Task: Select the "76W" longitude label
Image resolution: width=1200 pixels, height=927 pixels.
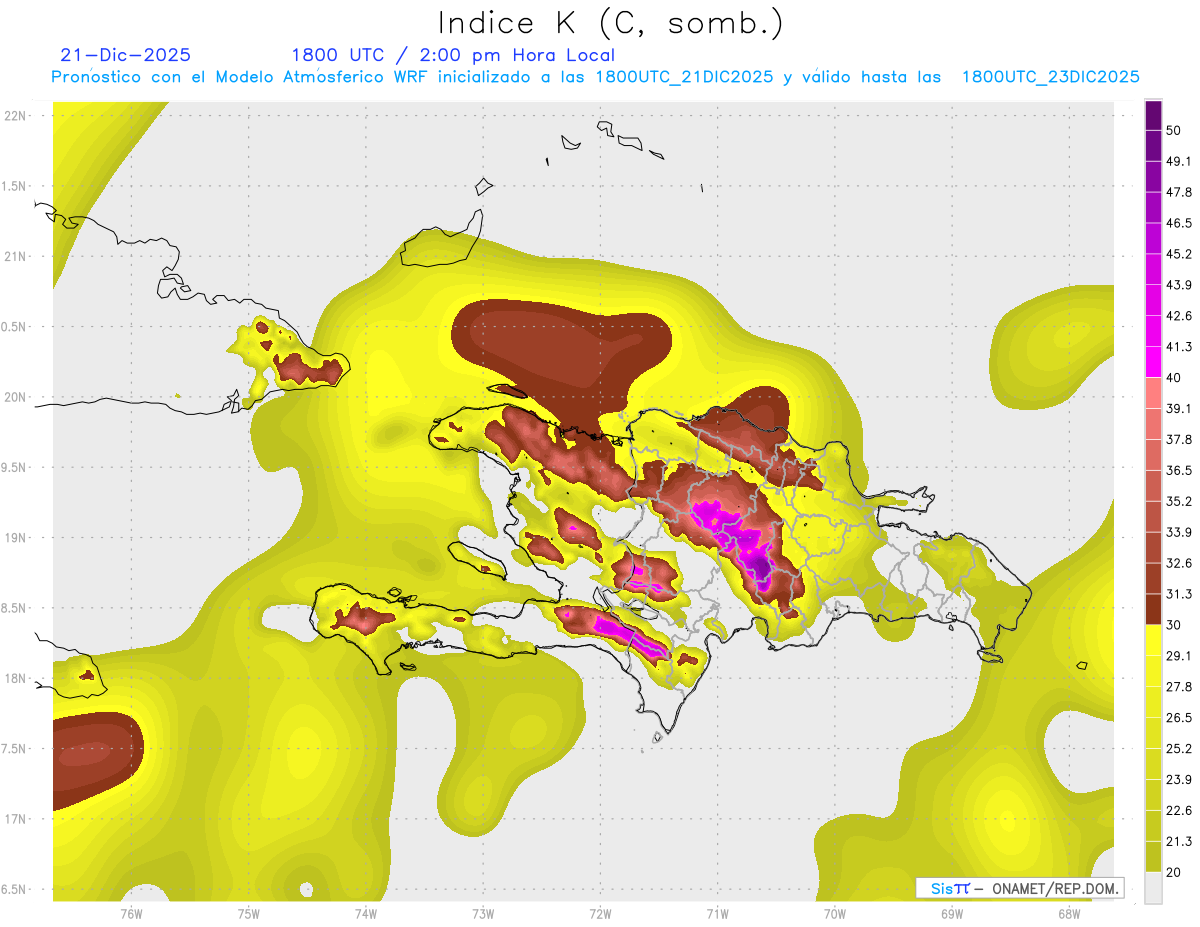Action: 131,914
